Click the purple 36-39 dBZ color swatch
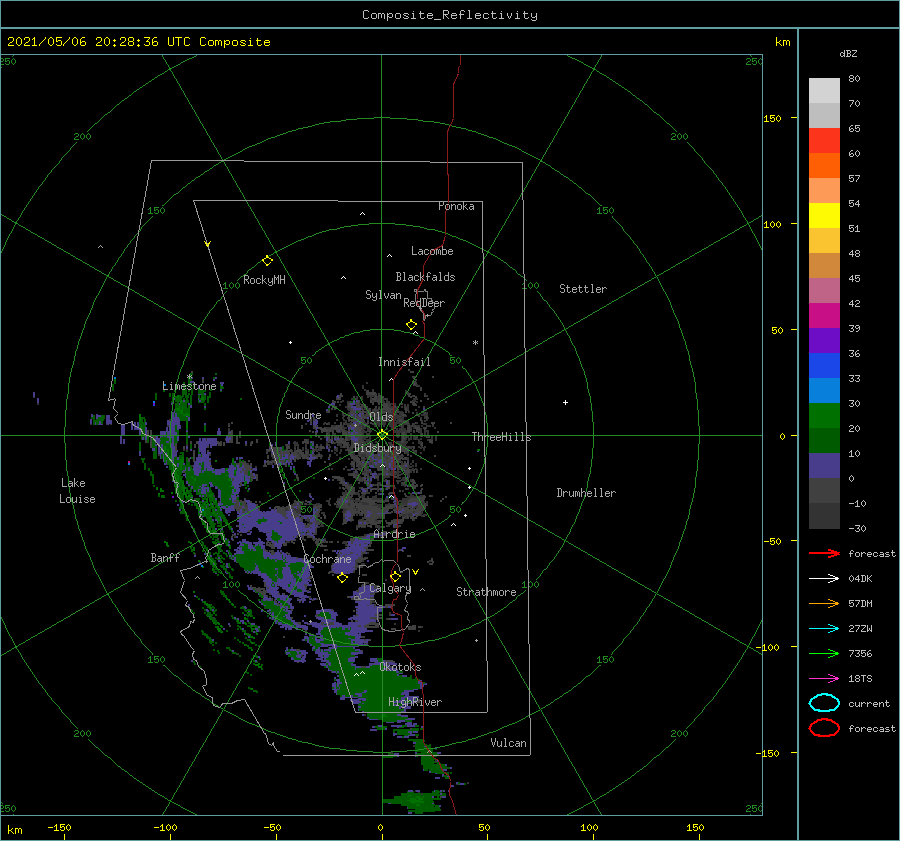Screen dimensions: 900x841 [824, 341]
